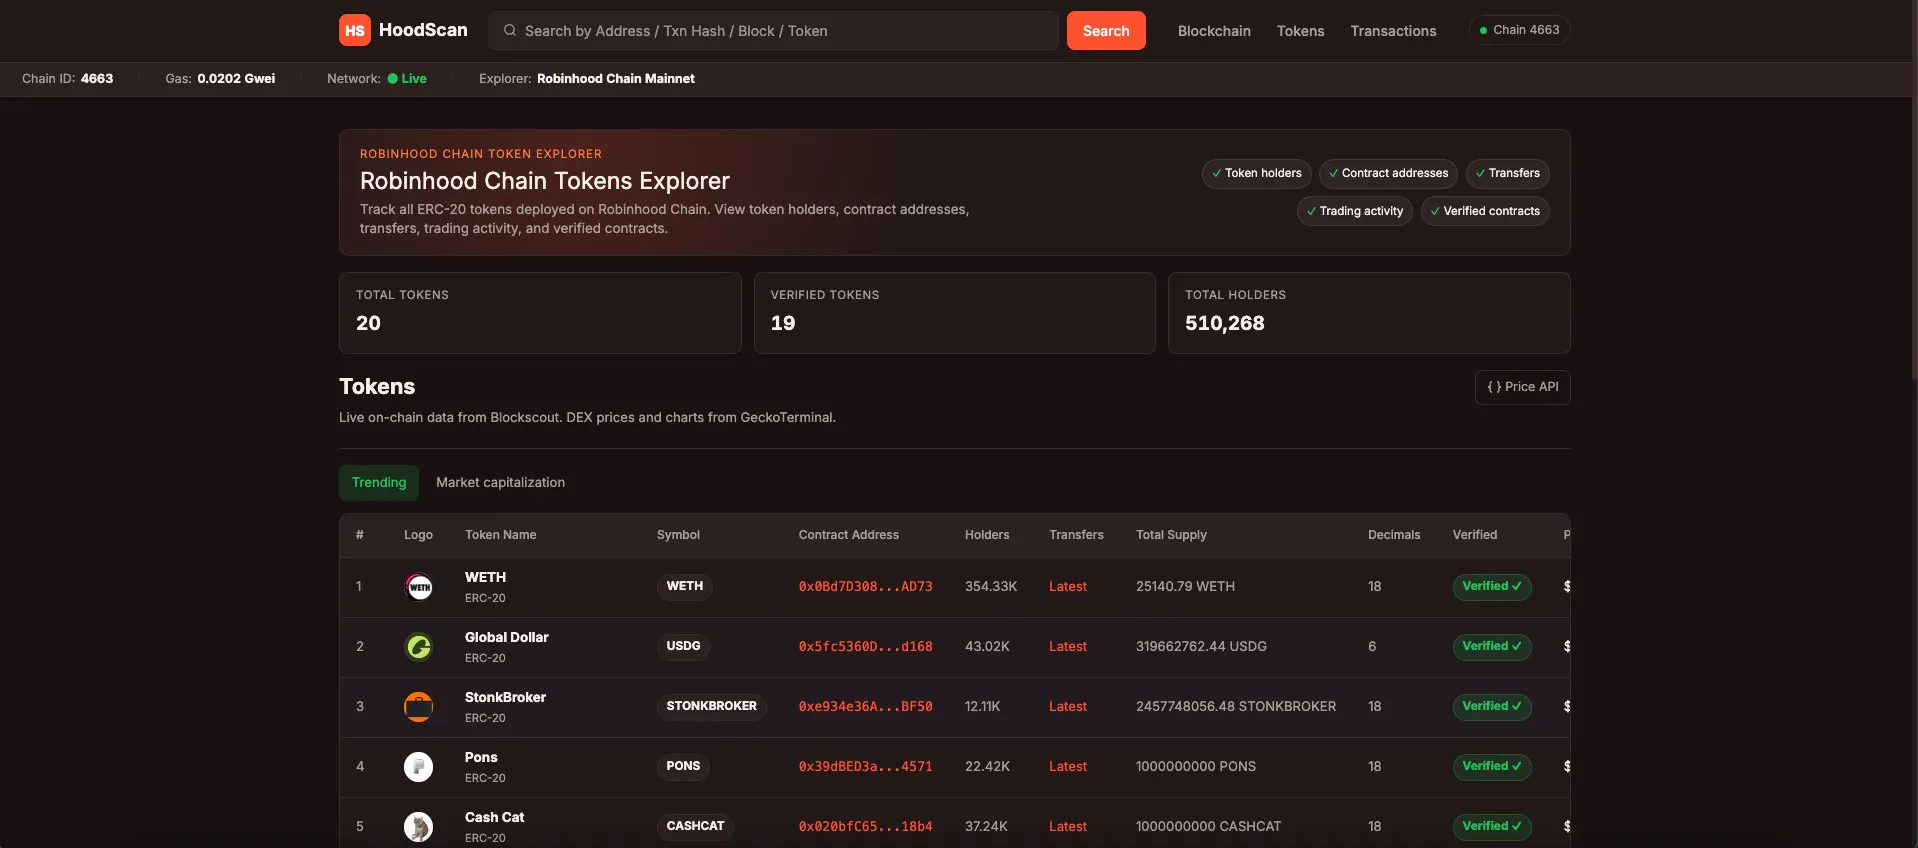This screenshot has height=848, width=1918.
Task: Click the Total Supply column header
Action: point(1171,535)
